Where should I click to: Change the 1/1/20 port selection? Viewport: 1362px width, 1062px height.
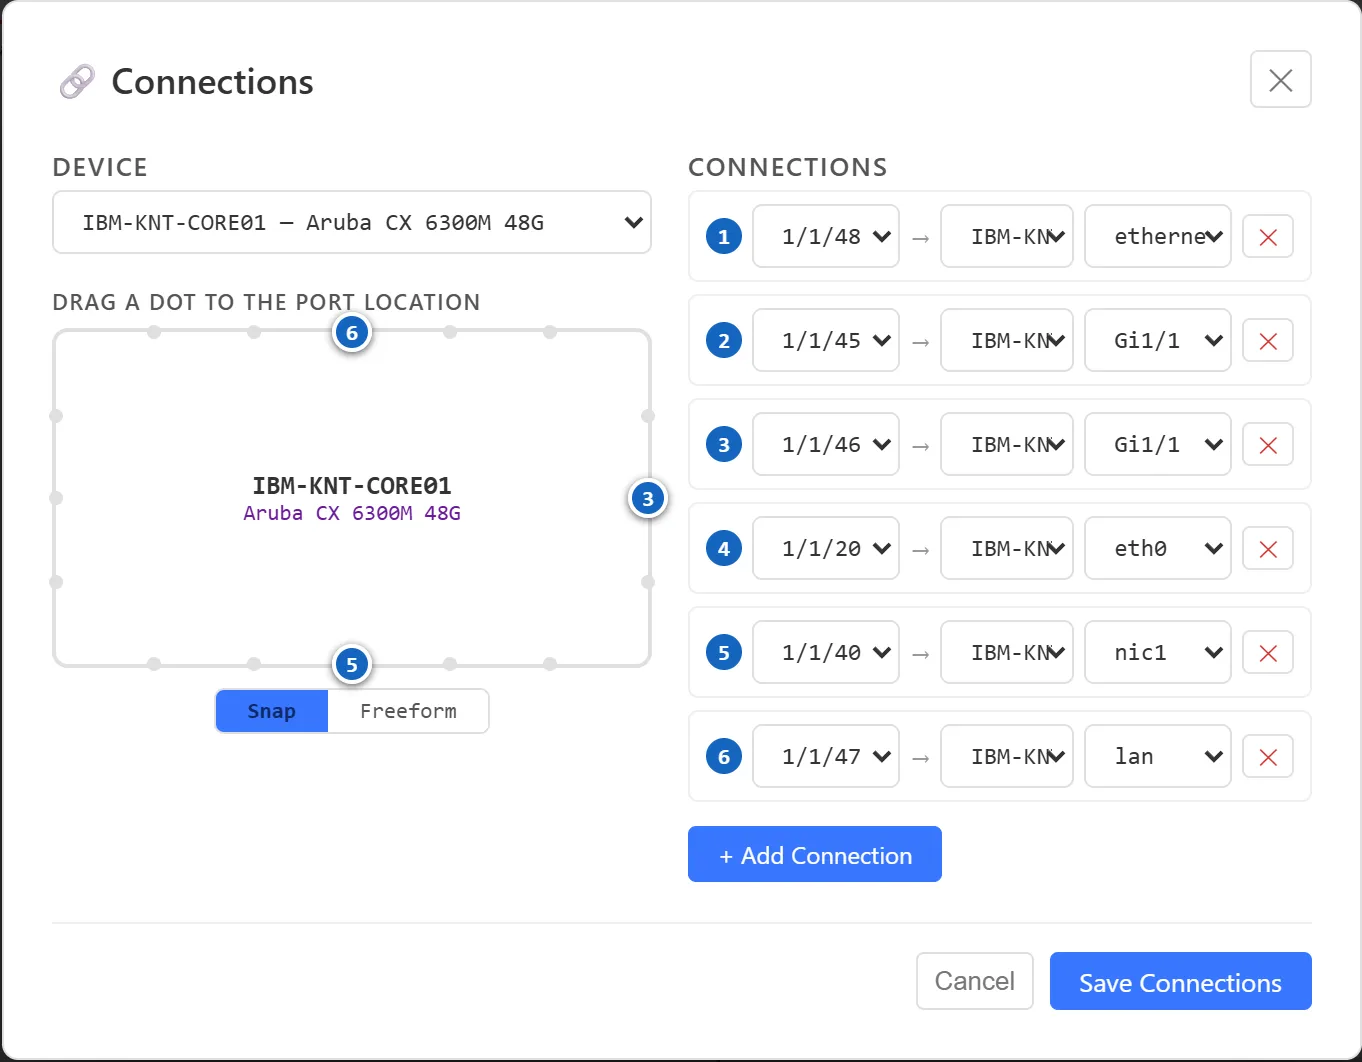tap(826, 549)
